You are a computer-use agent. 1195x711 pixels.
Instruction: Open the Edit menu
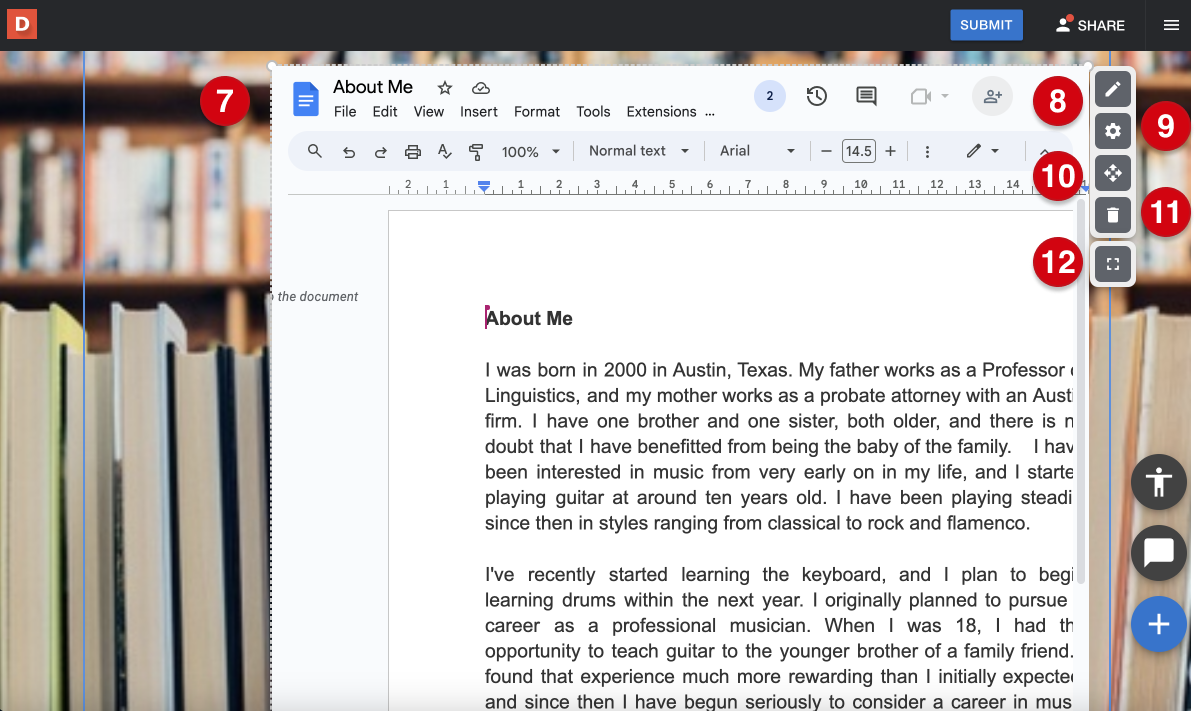point(385,111)
